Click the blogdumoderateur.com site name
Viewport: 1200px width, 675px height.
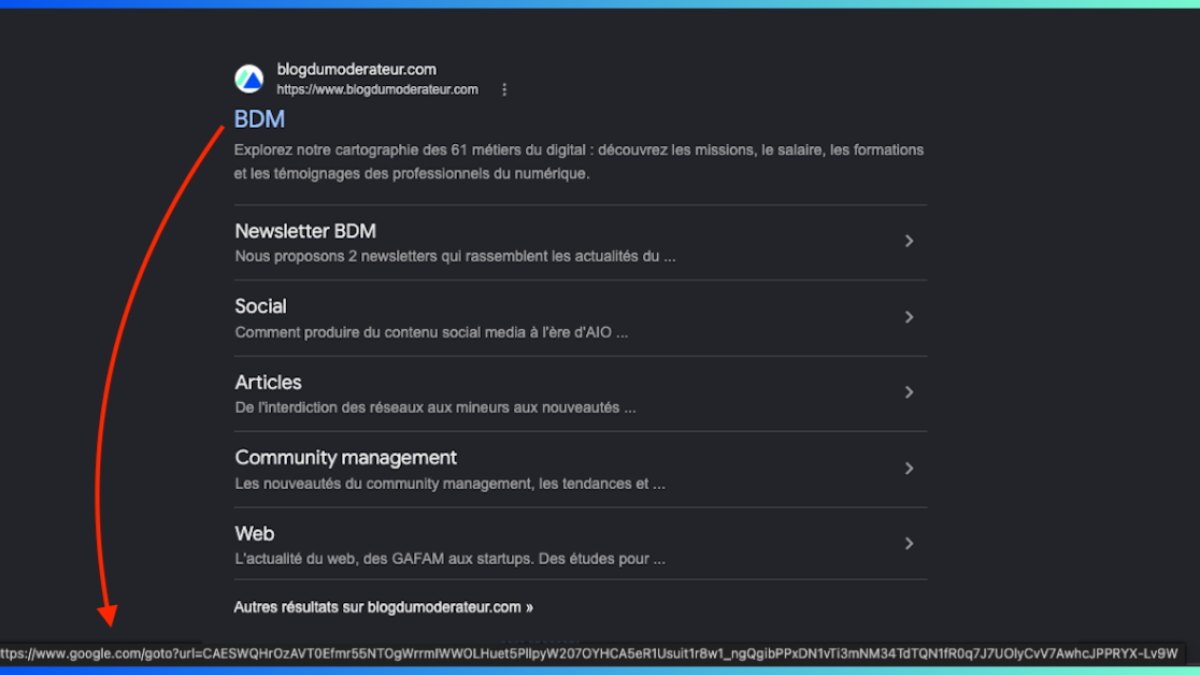[x=356, y=69]
